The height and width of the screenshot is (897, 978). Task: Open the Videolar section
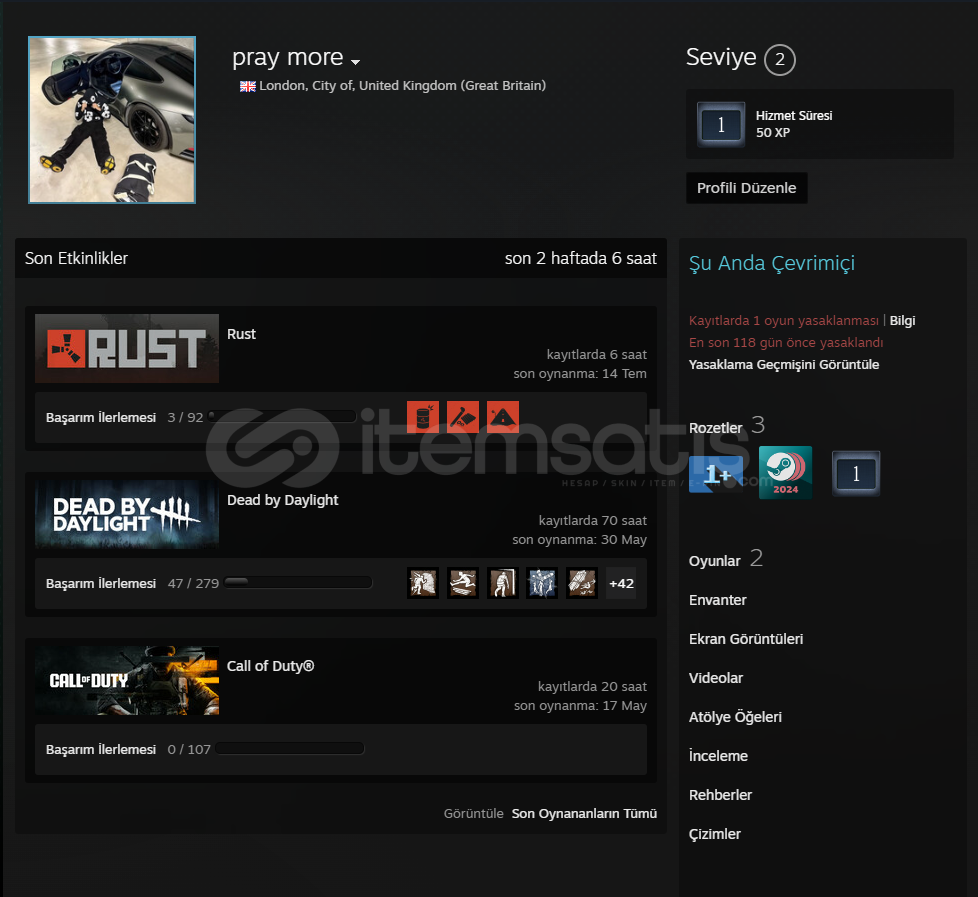coord(715,678)
